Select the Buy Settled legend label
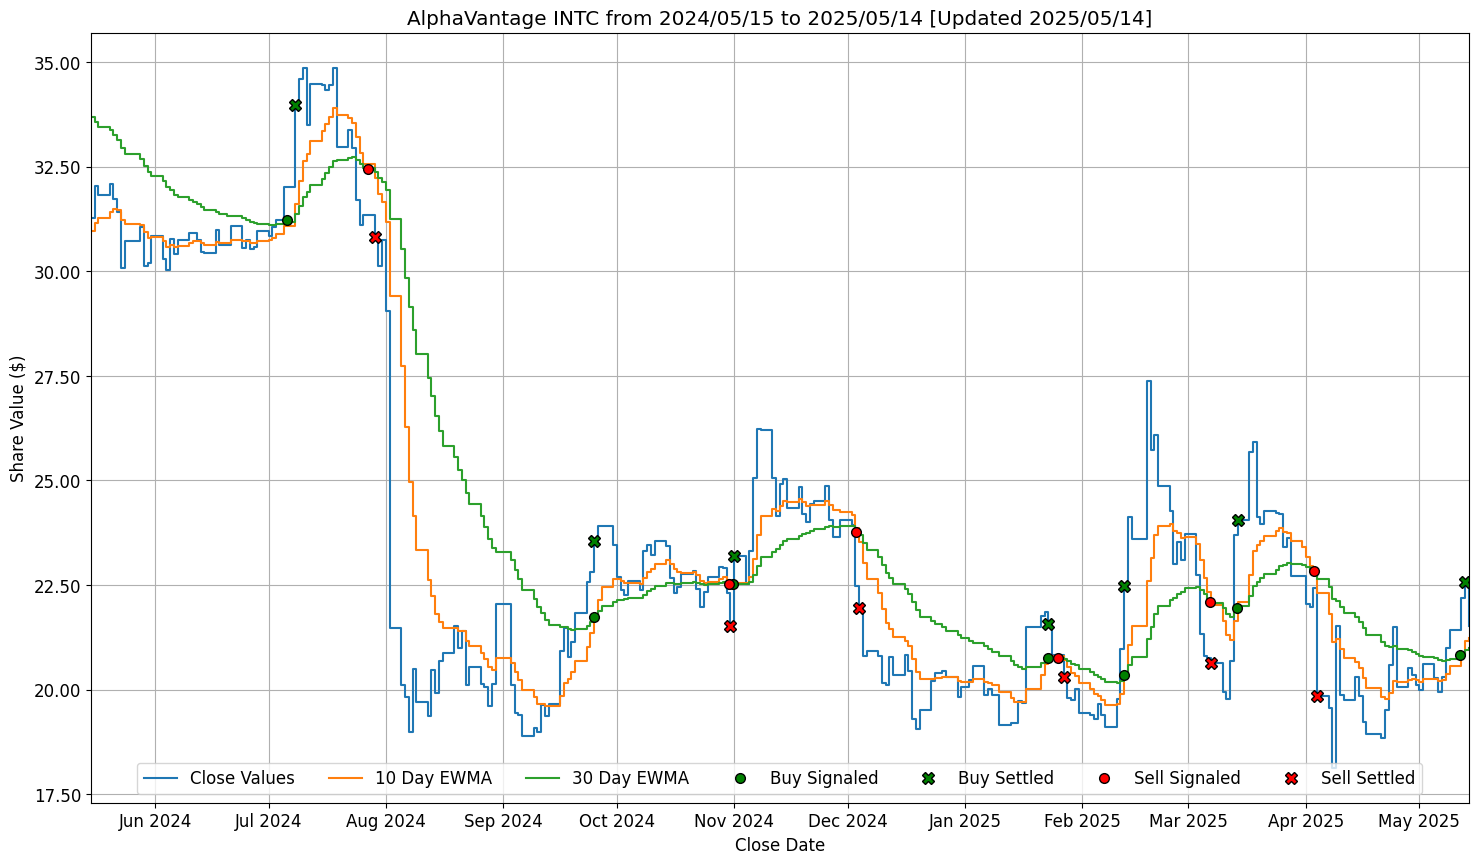This screenshot has width=1478, height=864. (x=1006, y=778)
